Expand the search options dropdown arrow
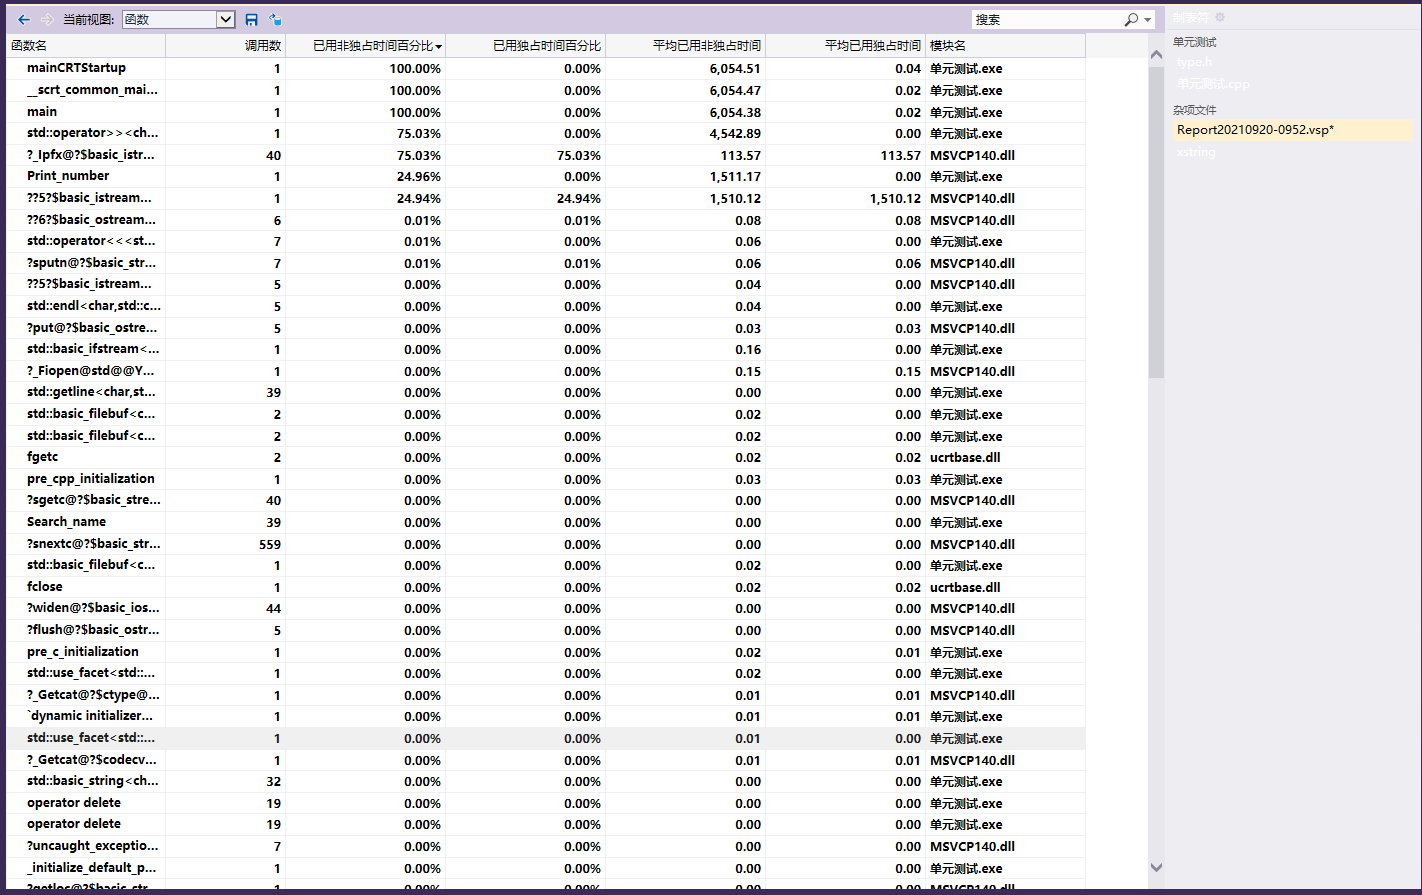The width and height of the screenshot is (1422, 895). tap(1148, 19)
